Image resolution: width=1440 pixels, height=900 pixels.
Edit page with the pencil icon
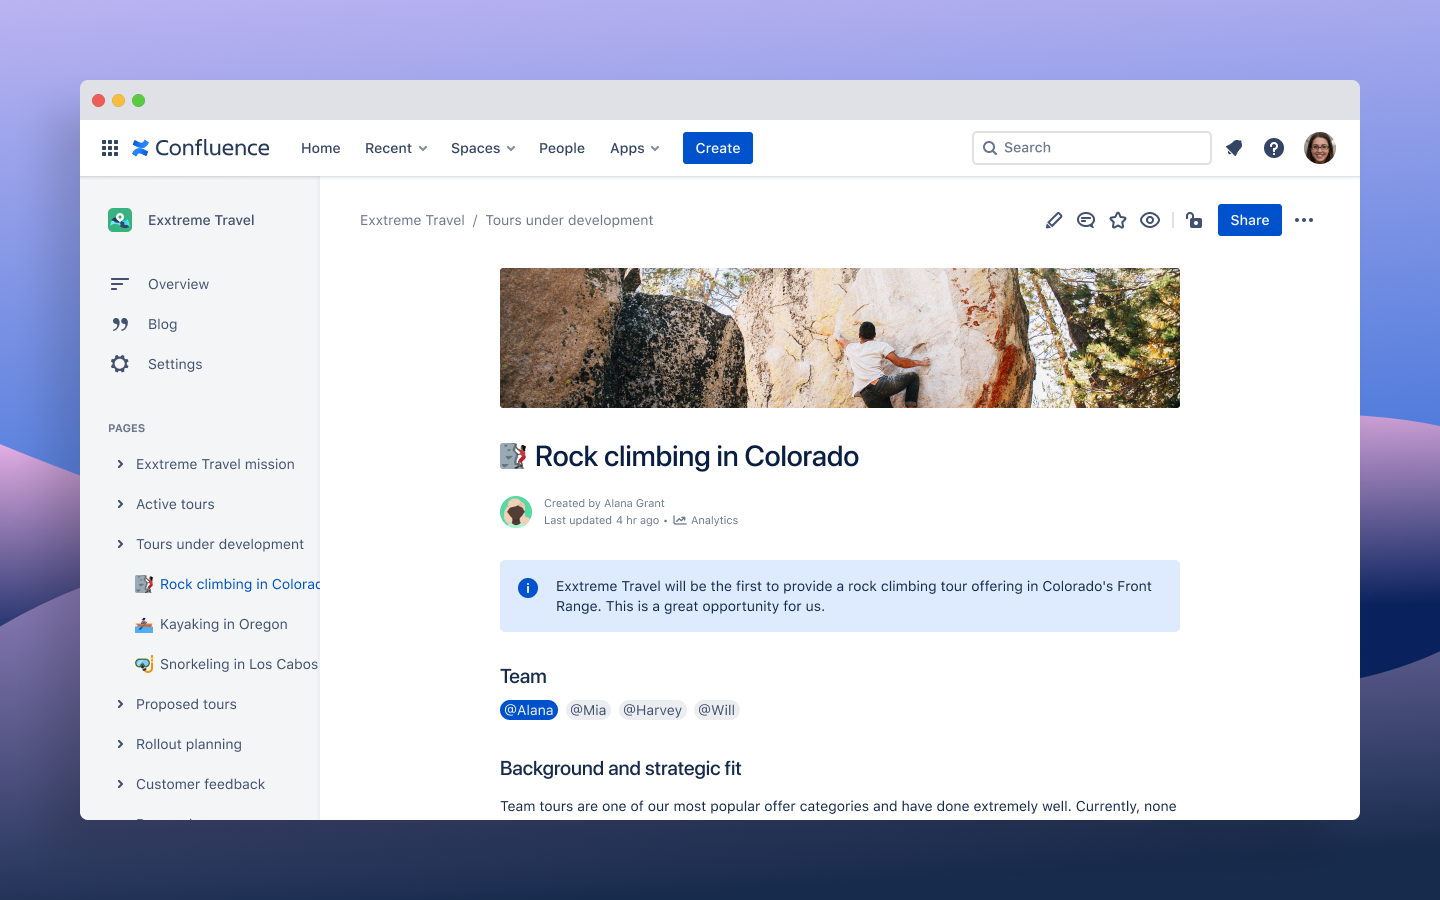pos(1054,220)
